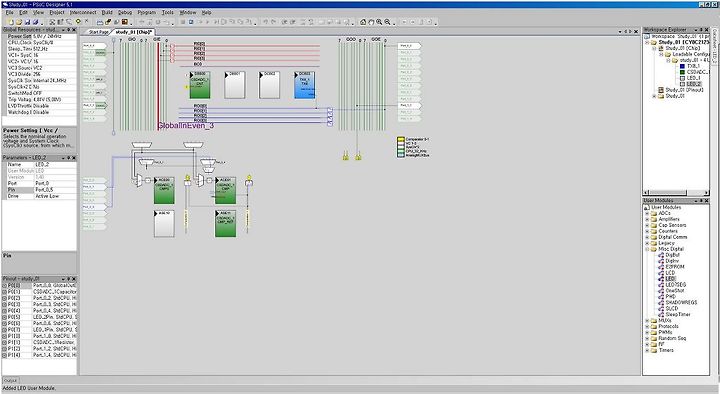Expand the ADCs folder in User Modules

coord(647,213)
